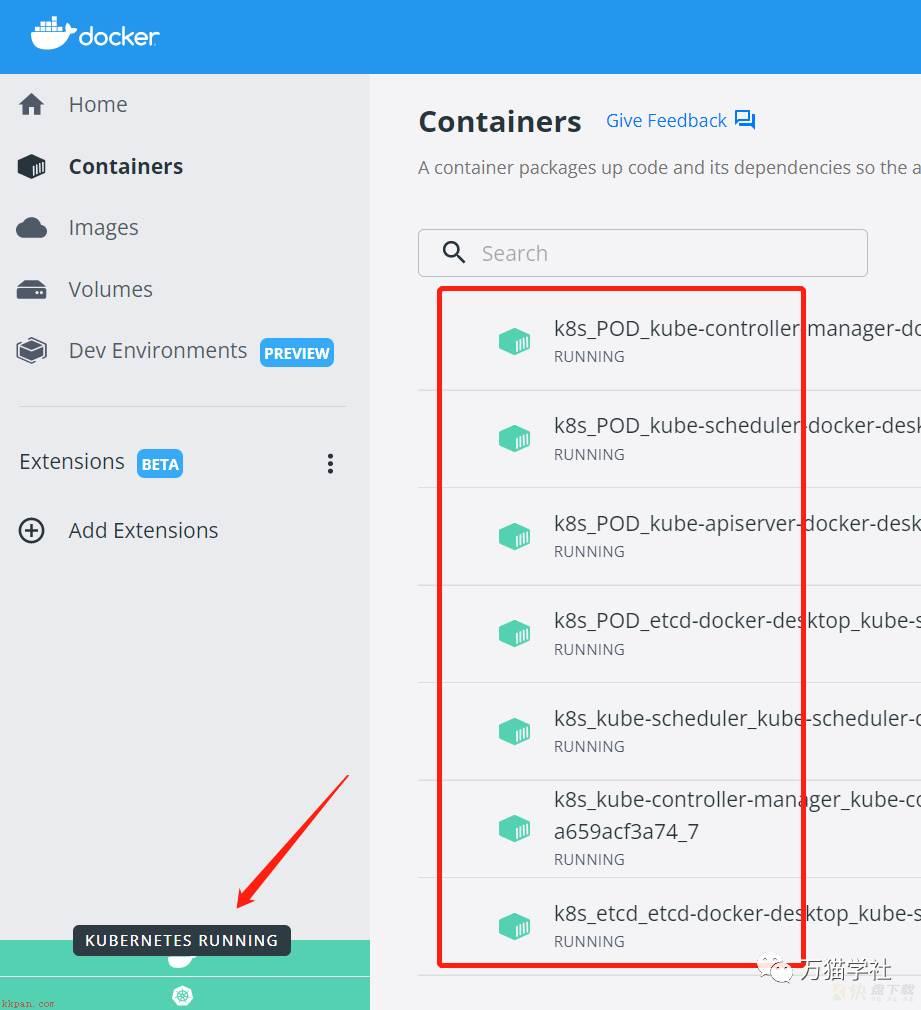Select k8s_POD_kube-controller-manager container name
Viewport: 921px width, 1010px height.
737,329
